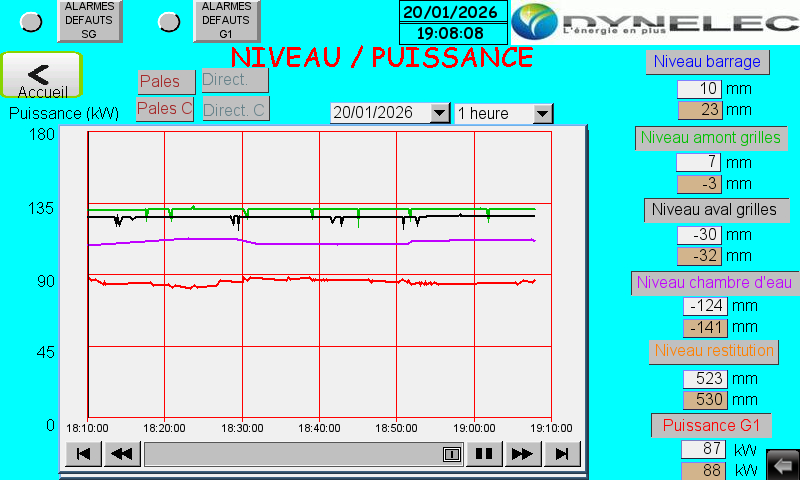Select the Direct. C curve
The image size is (800, 480).
point(235,109)
